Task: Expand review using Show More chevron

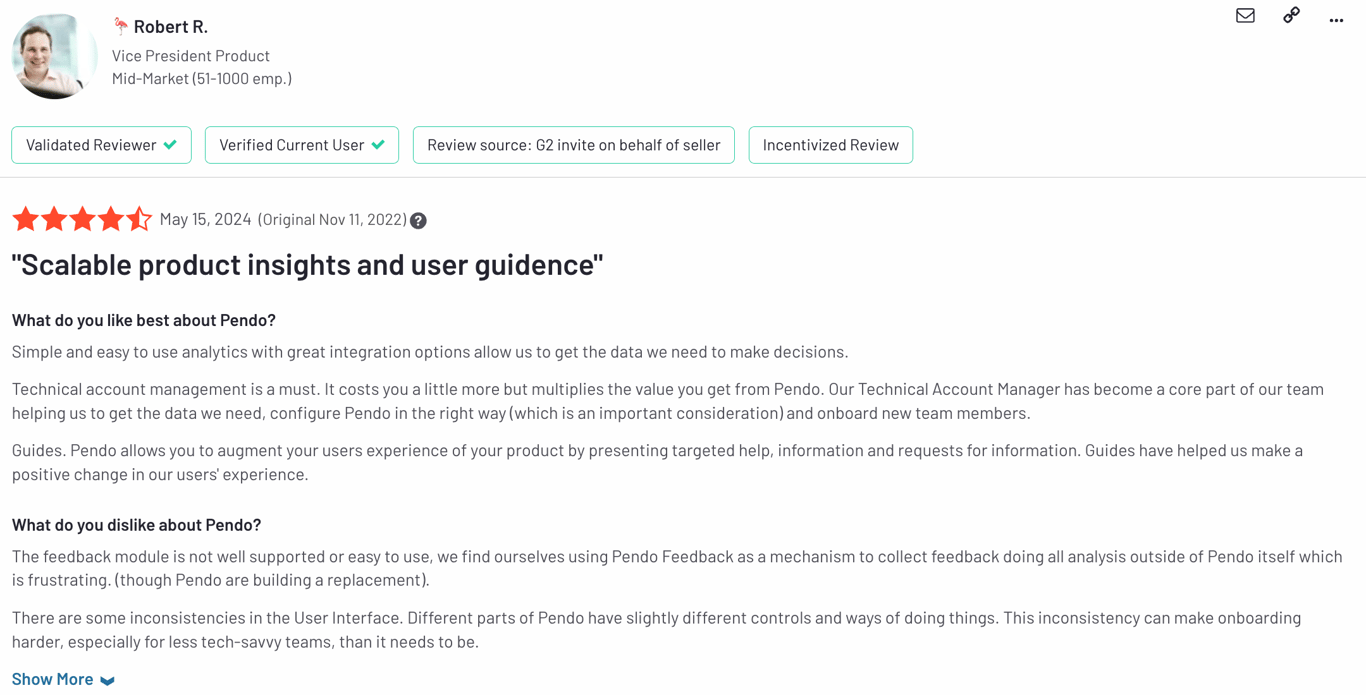Action: [108, 680]
